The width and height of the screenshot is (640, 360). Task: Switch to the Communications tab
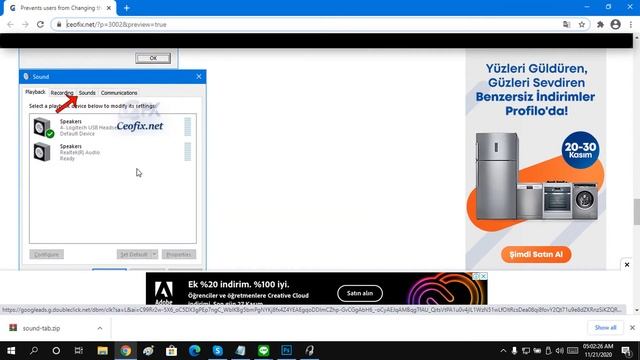point(119,93)
